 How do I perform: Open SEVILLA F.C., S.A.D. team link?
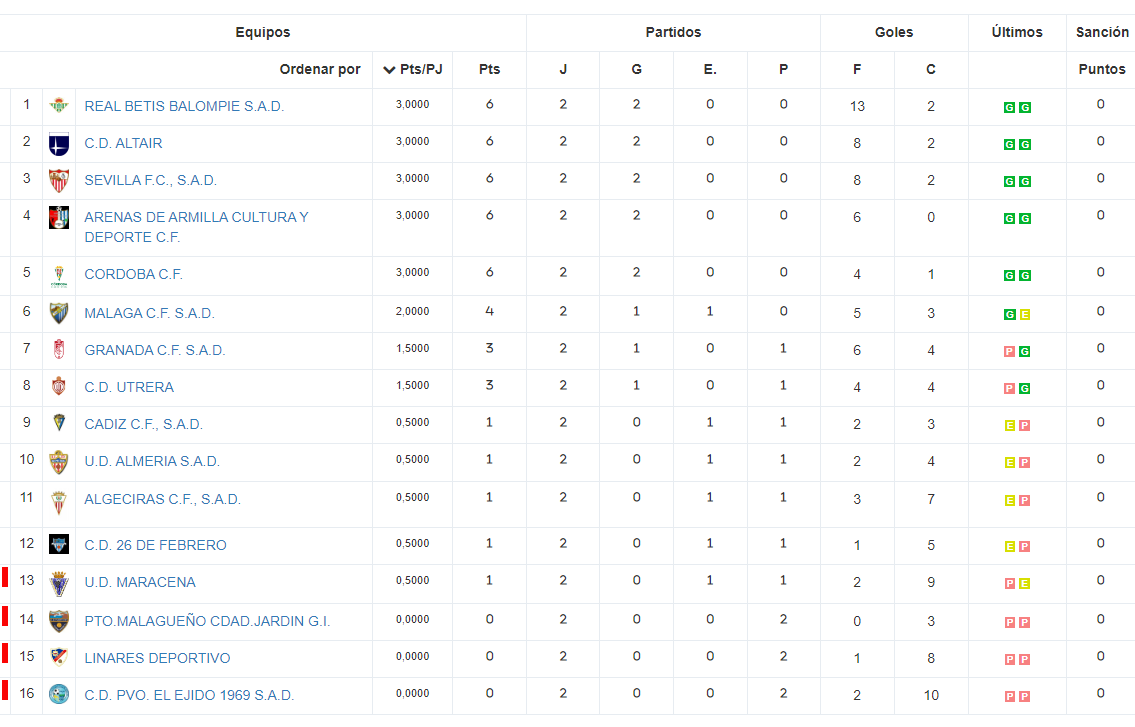[151, 180]
